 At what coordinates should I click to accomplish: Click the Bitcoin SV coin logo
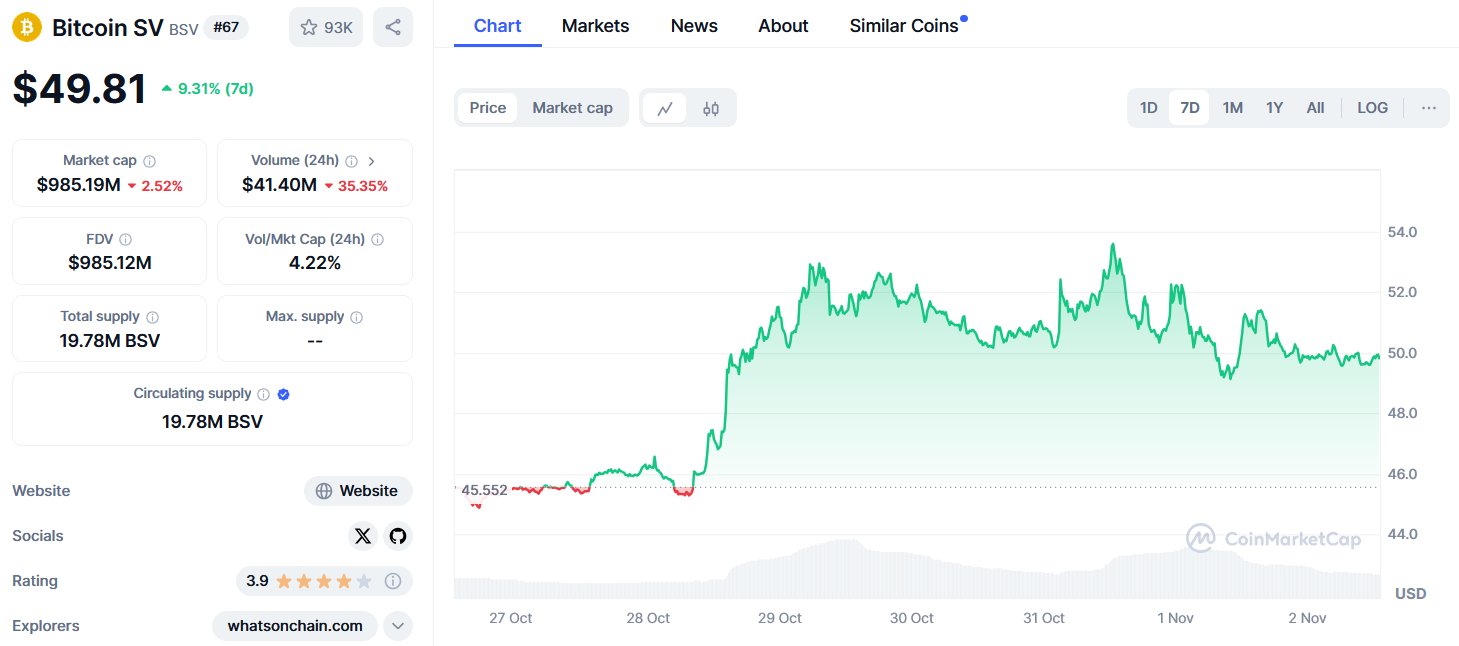[27, 27]
